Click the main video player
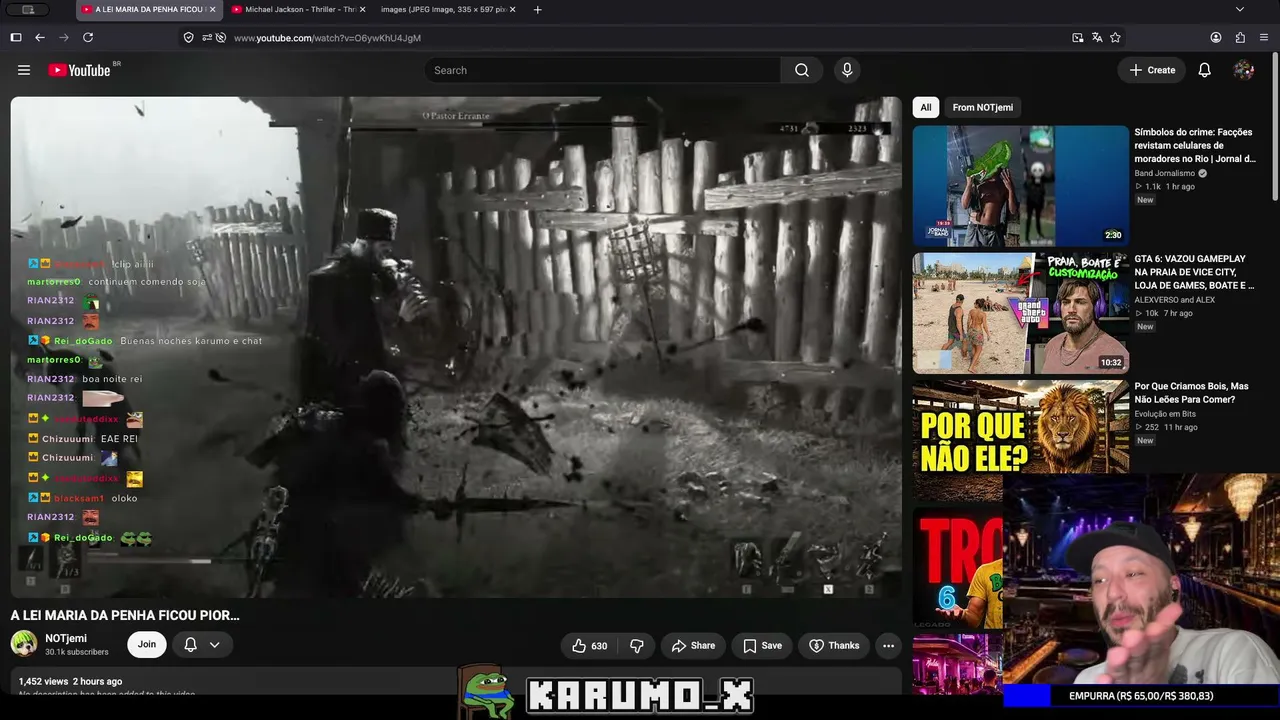 pyautogui.click(x=456, y=347)
